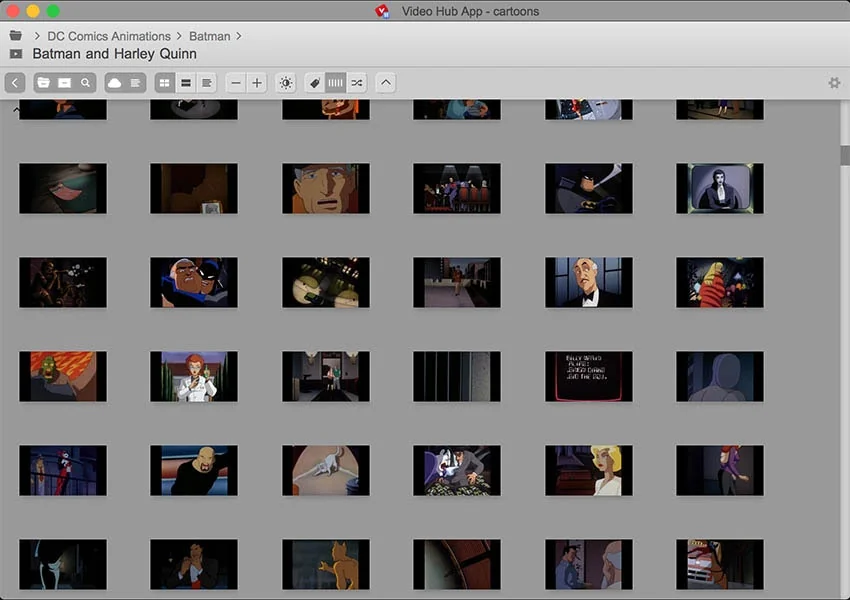Switch to the detailed list view icon
The image size is (850, 600).
tap(208, 83)
